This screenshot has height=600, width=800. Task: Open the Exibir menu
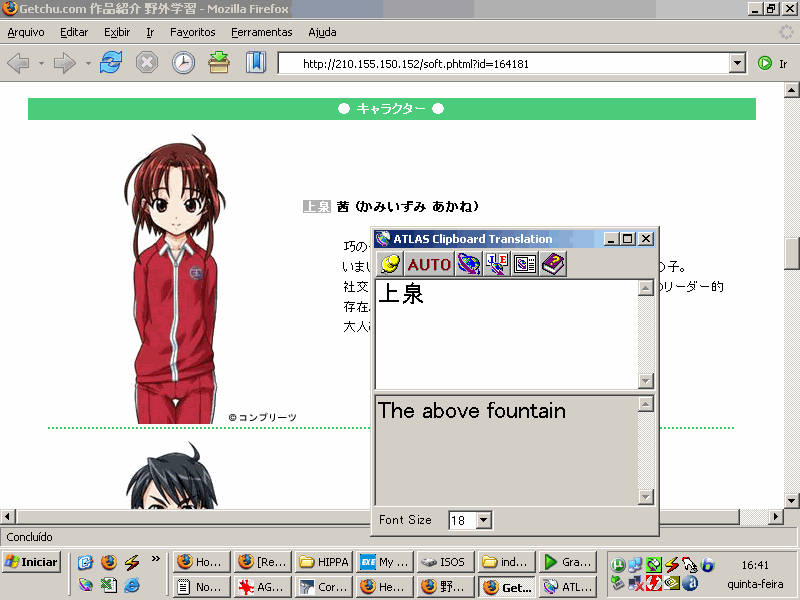[117, 33]
